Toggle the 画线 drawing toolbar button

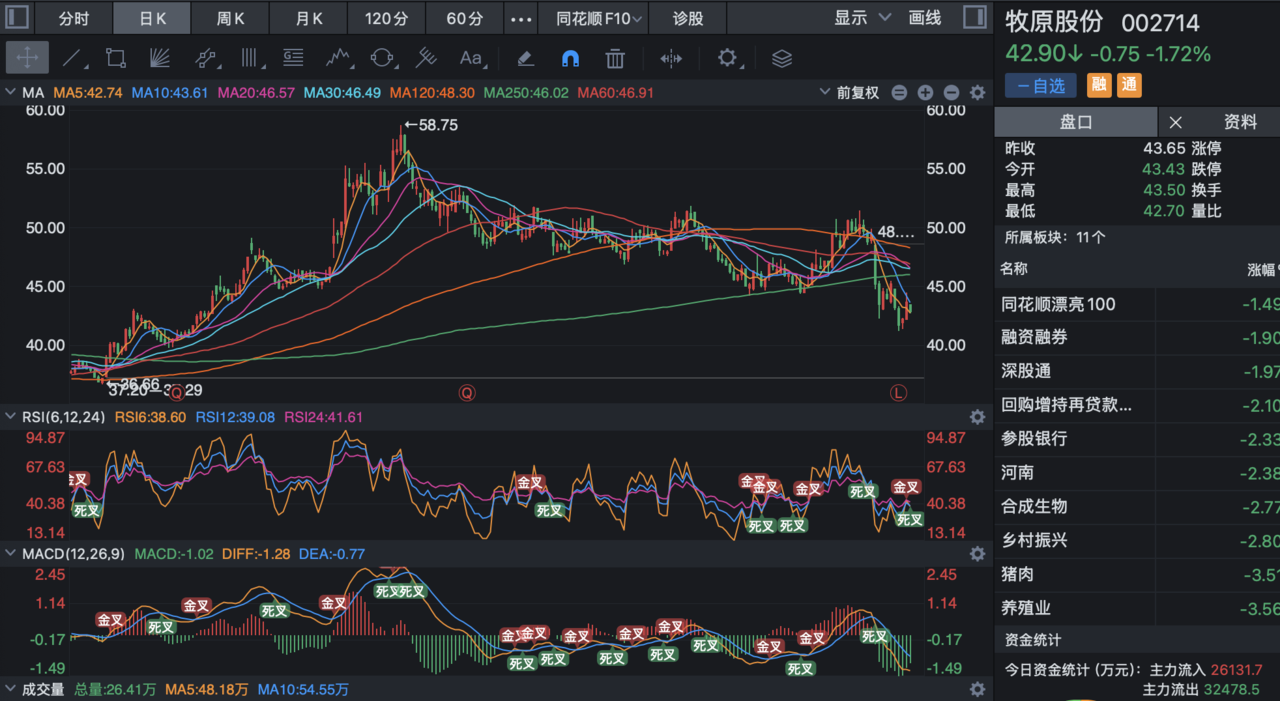[925, 18]
